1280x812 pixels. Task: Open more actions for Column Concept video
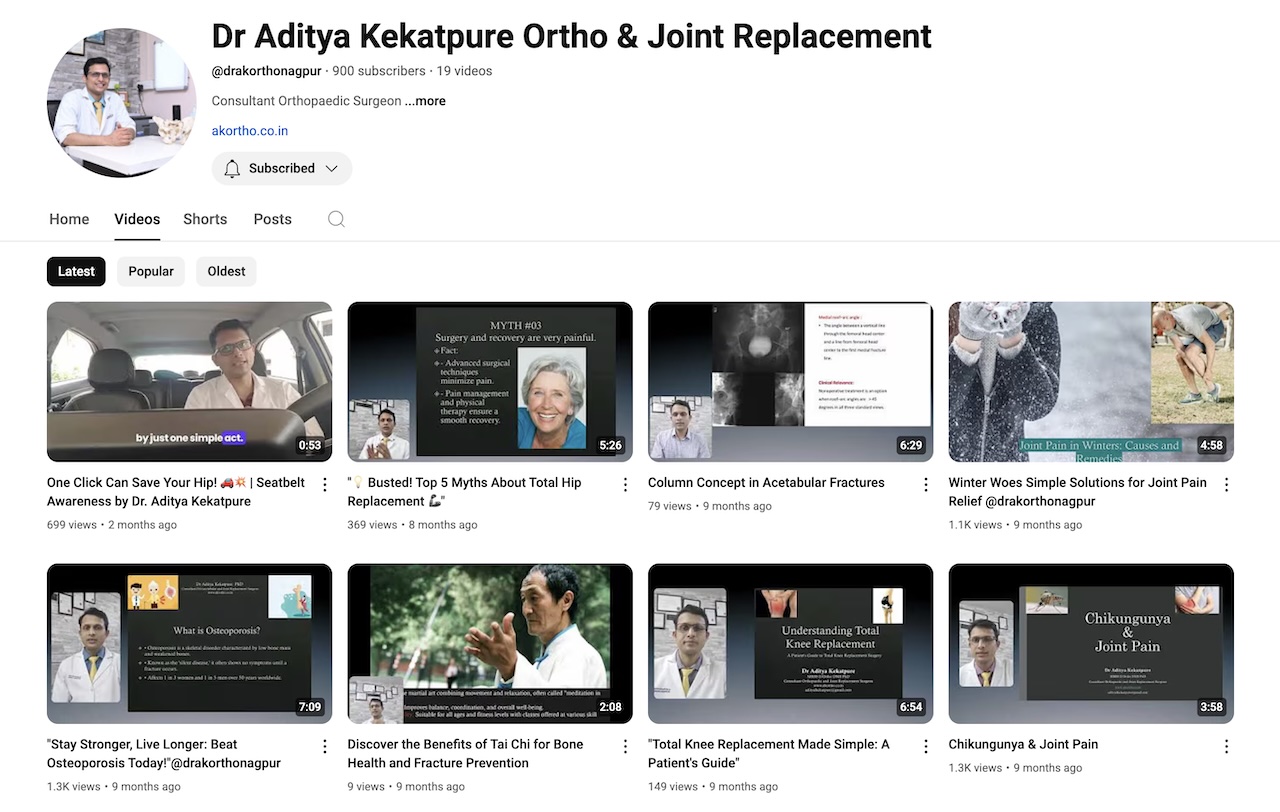click(x=926, y=485)
